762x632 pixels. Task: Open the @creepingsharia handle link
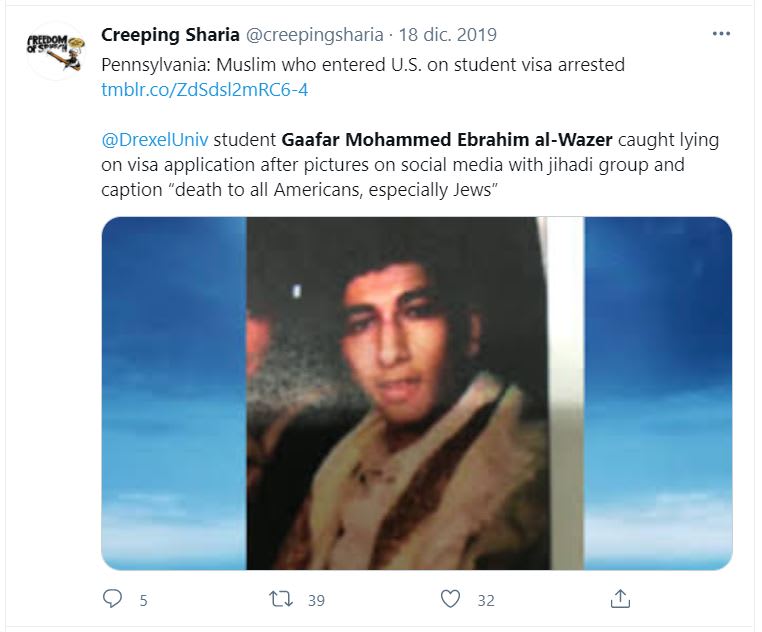pos(314,35)
